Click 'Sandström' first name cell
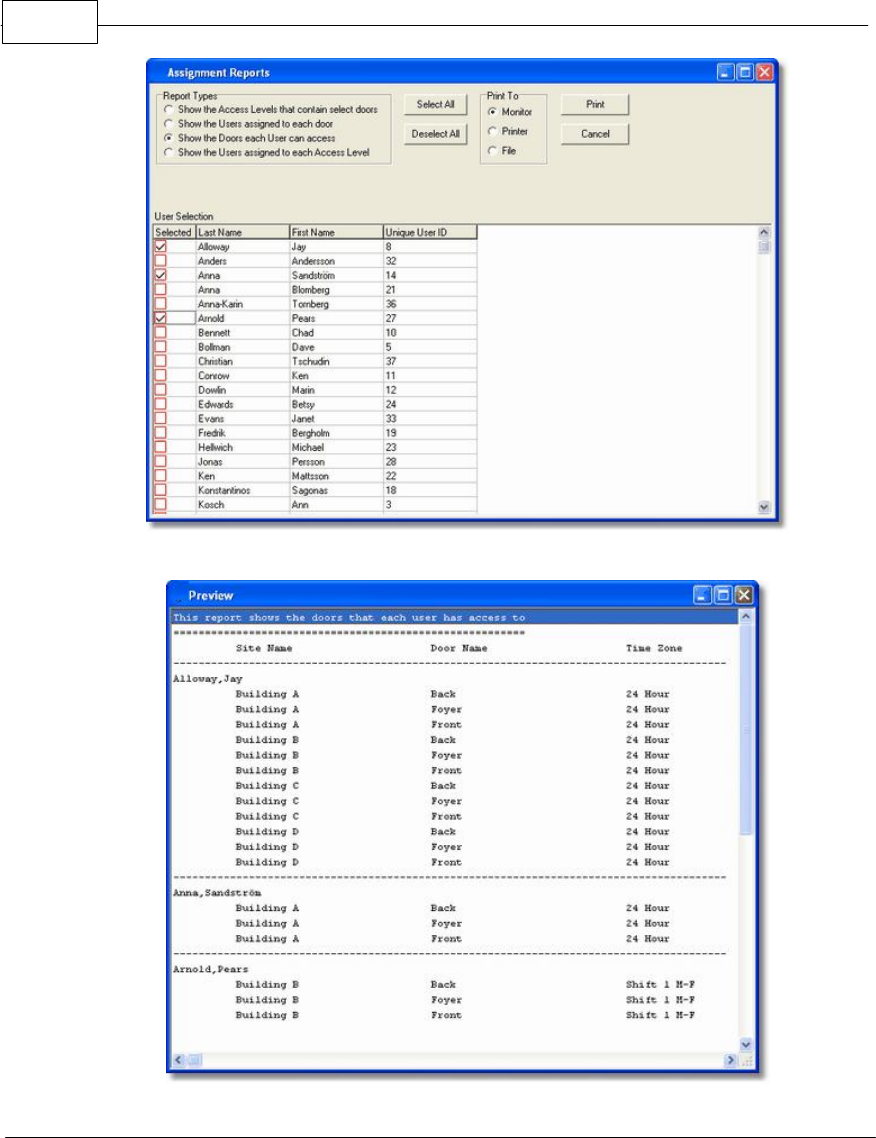This screenshot has width=876, height=1138. pyautogui.click(x=336, y=275)
